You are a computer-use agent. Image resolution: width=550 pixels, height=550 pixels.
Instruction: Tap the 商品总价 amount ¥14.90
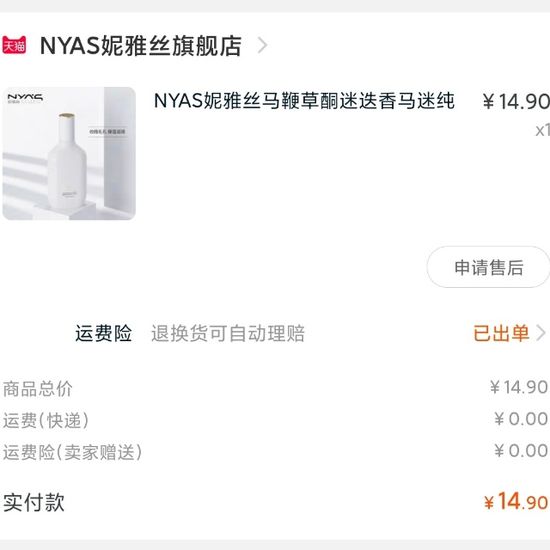click(x=518, y=387)
